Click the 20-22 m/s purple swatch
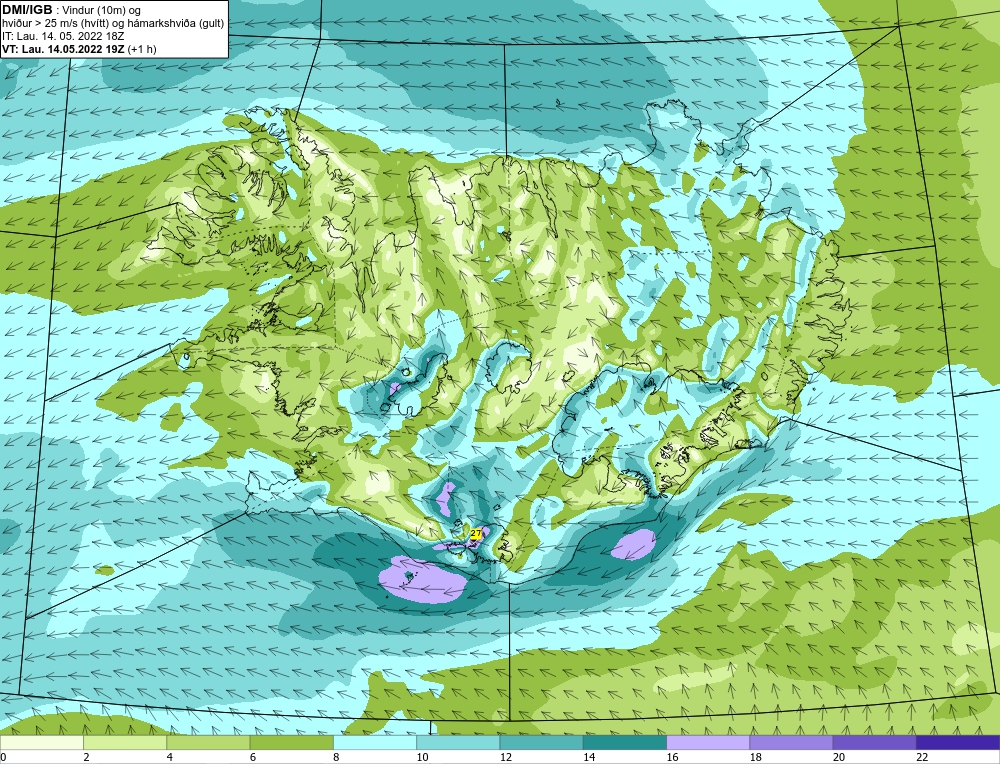The width and height of the screenshot is (1000, 764). click(x=874, y=742)
